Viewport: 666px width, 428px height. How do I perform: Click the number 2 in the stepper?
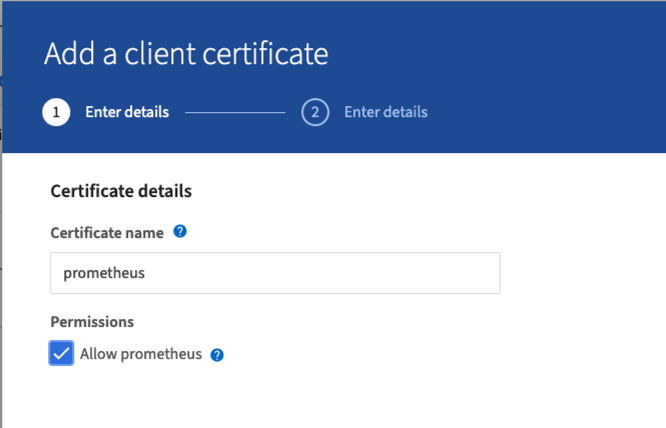[x=315, y=112]
